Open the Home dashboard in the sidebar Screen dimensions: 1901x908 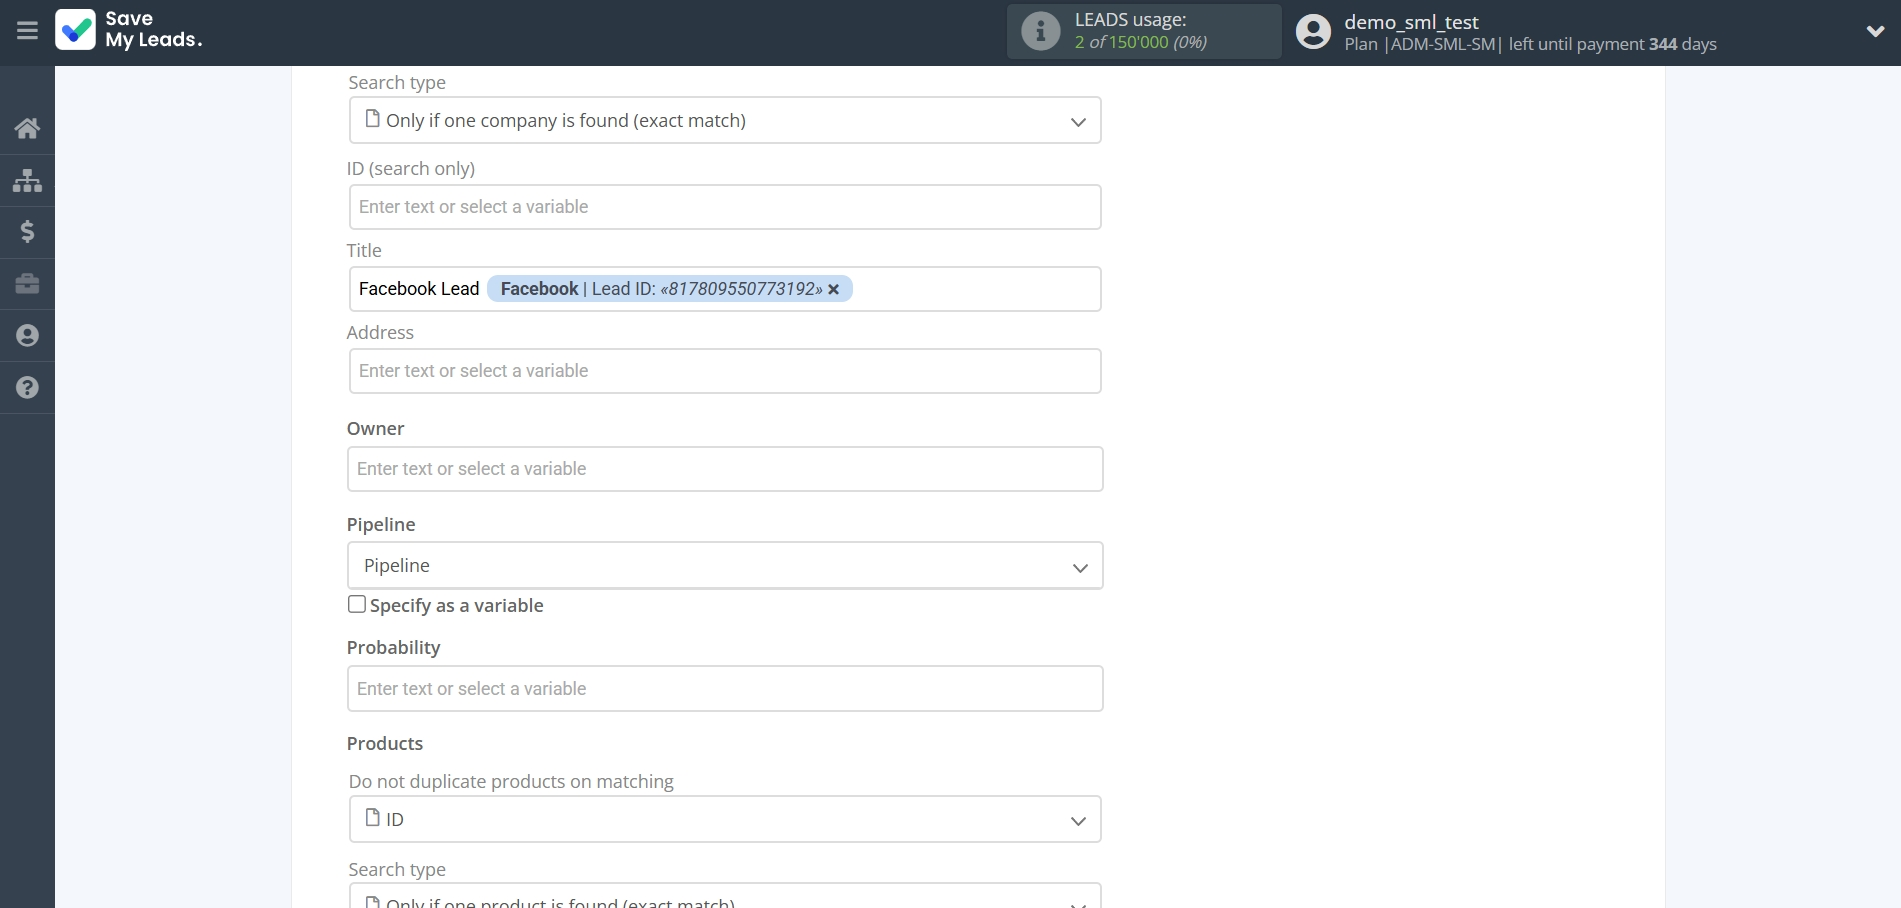click(x=27, y=128)
